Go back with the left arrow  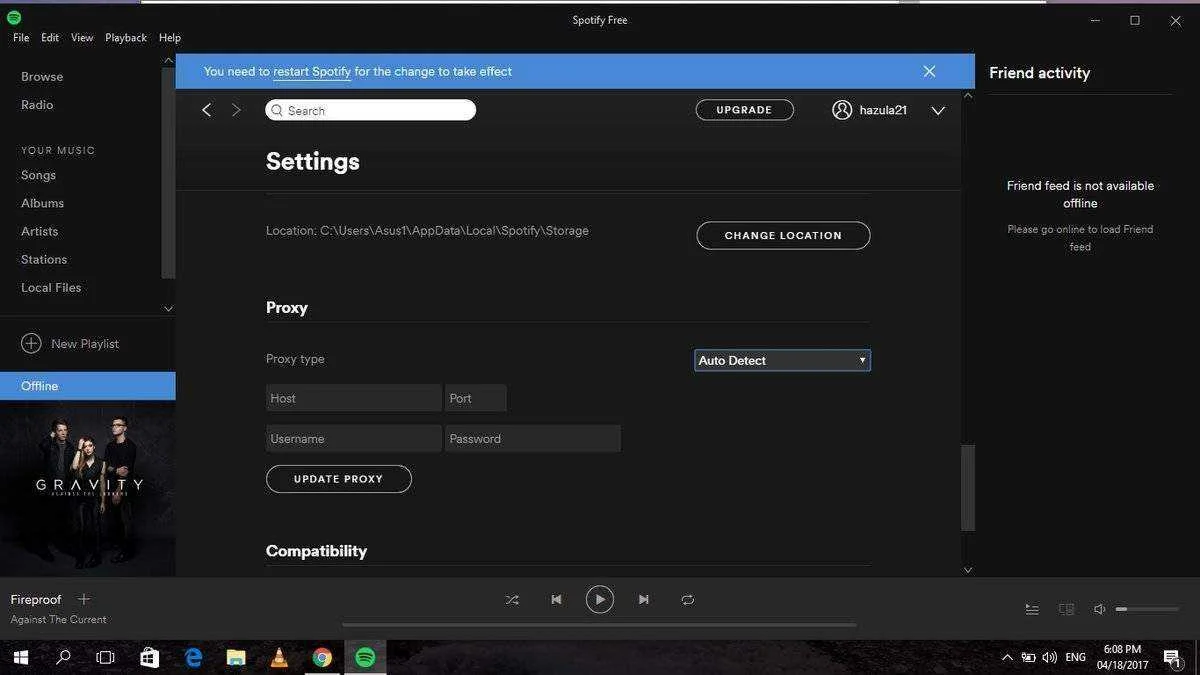point(206,110)
